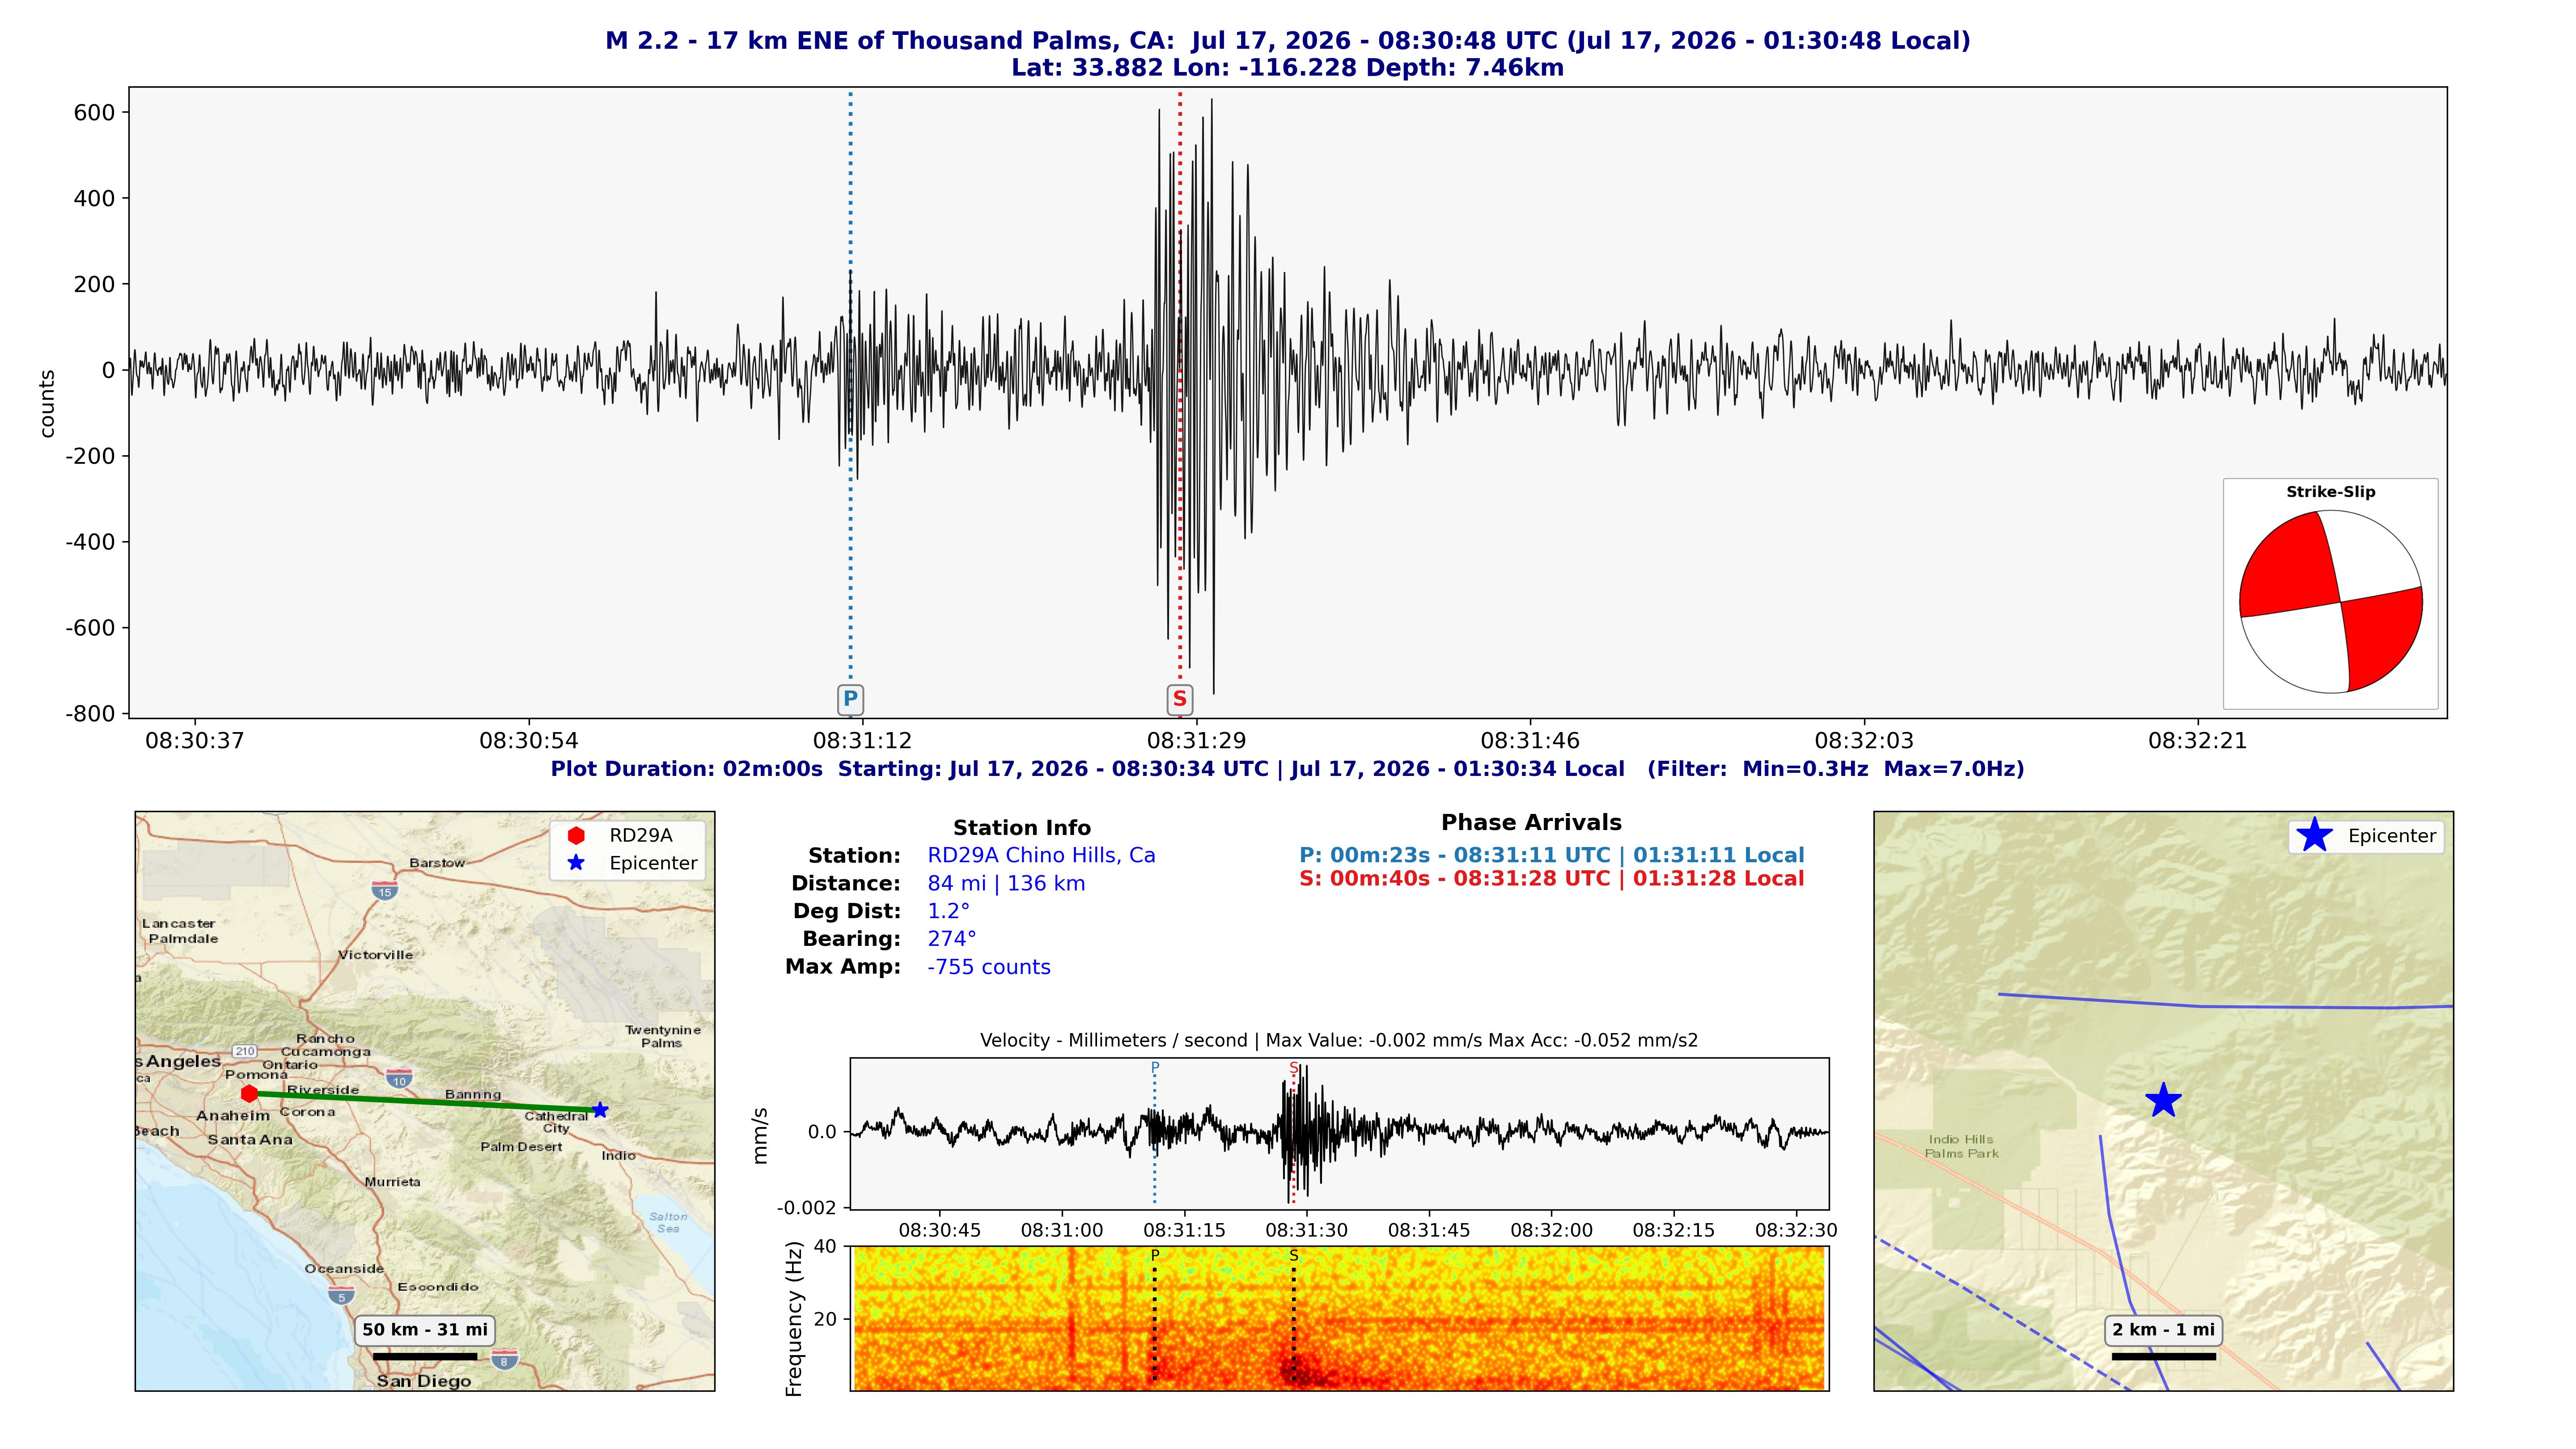Viewport: 2576px width, 1449px height.
Task: Click the '84 mi | 136 km' distance value
Action: [x=1006, y=884]
